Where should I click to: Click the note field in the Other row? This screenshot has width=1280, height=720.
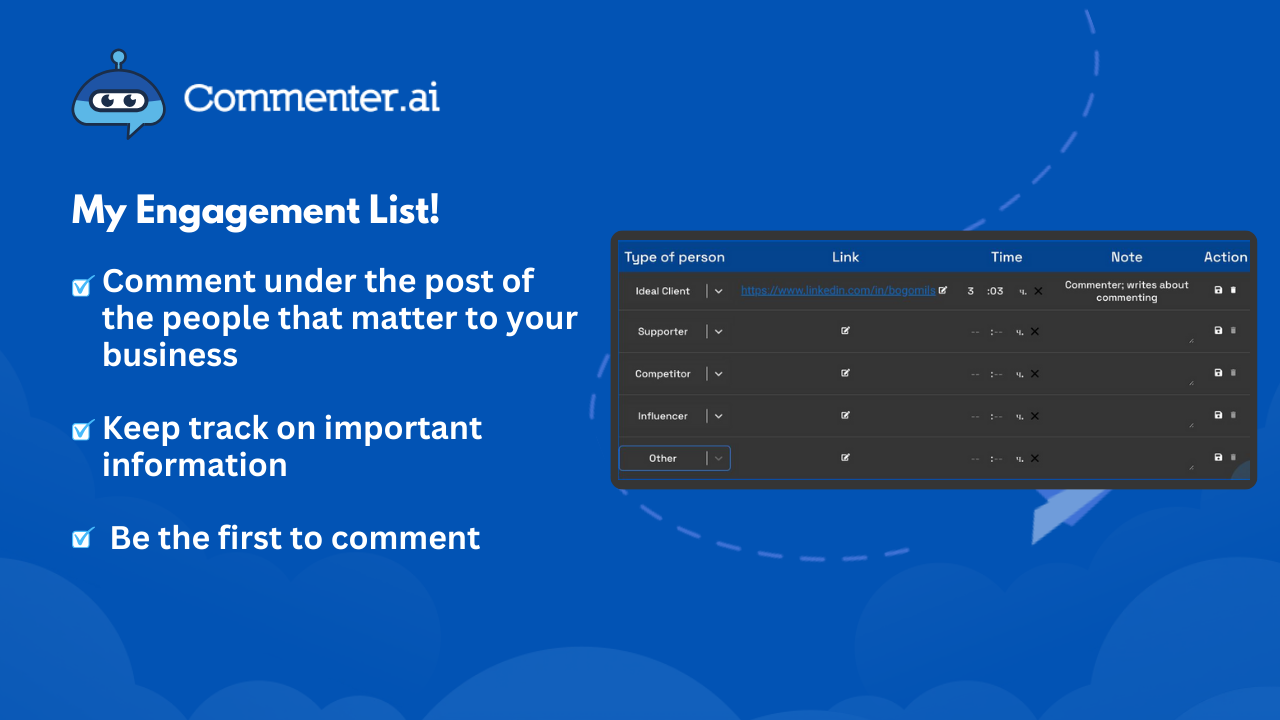pos(1126,458)
